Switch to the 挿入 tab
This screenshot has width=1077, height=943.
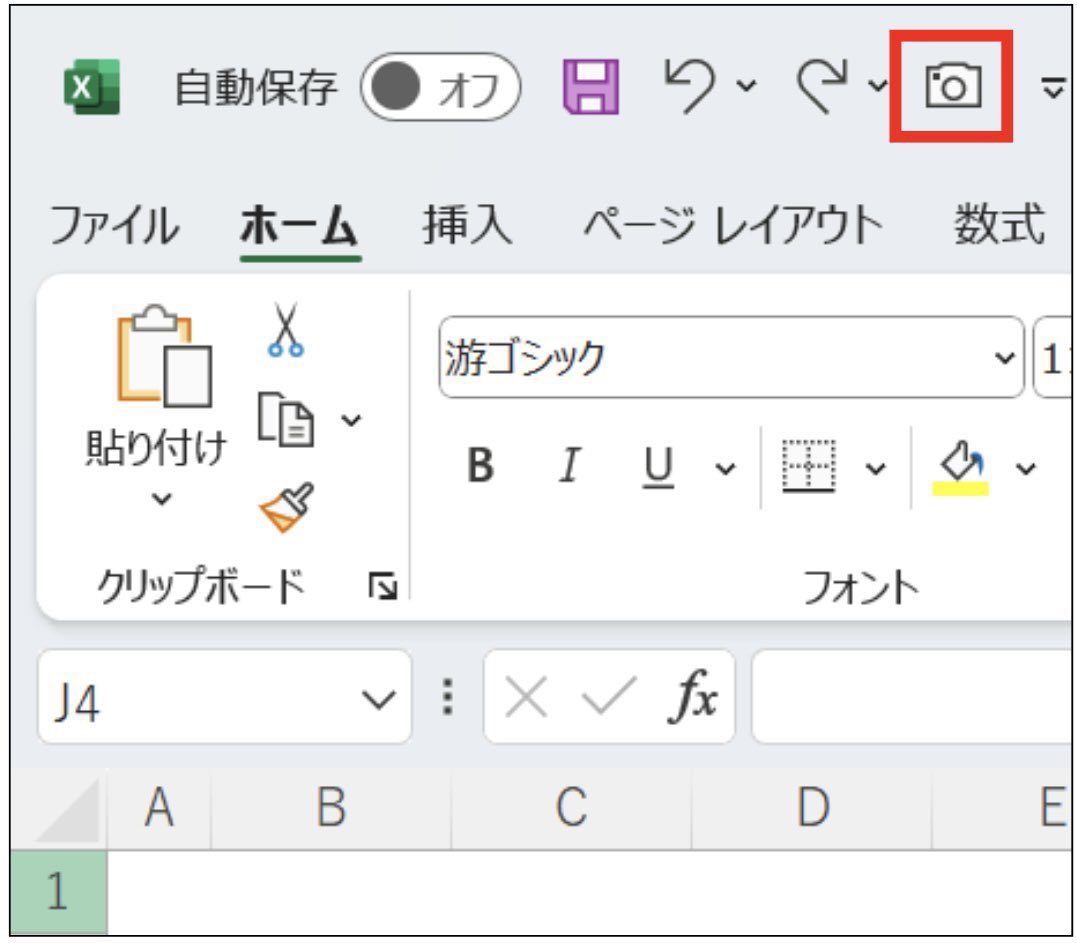(x=467, y=224)
